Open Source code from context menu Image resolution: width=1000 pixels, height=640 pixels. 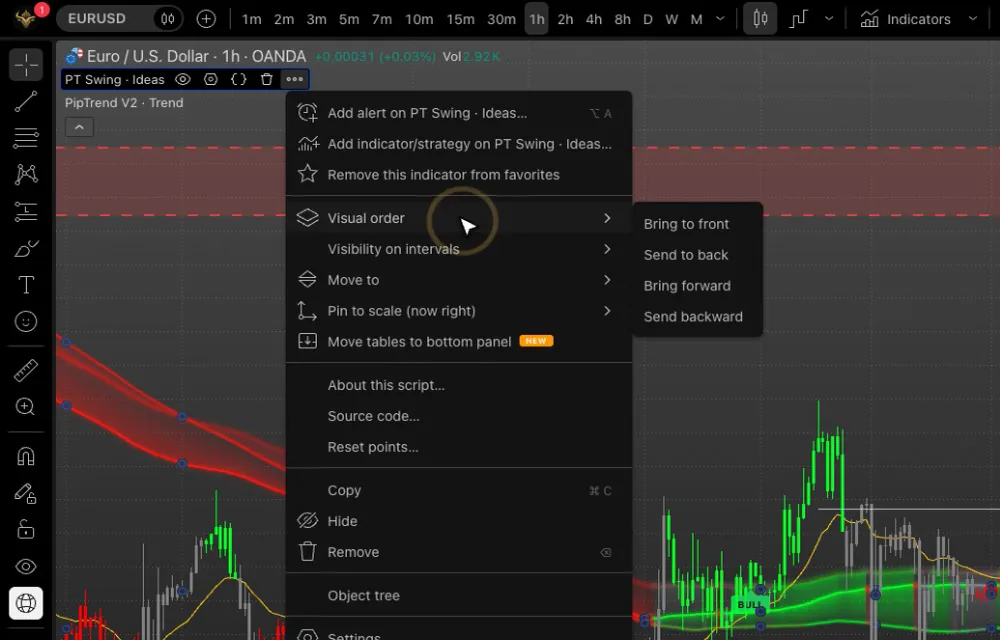tap(459, 416)
